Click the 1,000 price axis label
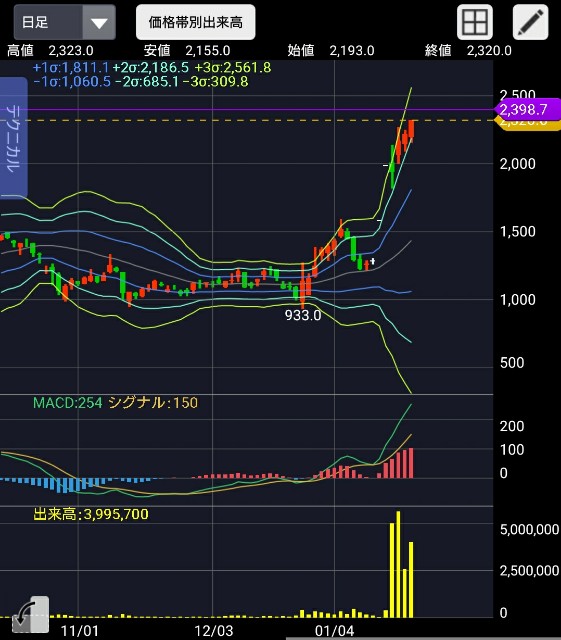Image resolution: width=561 pixels, height=640 pixels. (x=517, y=300)
